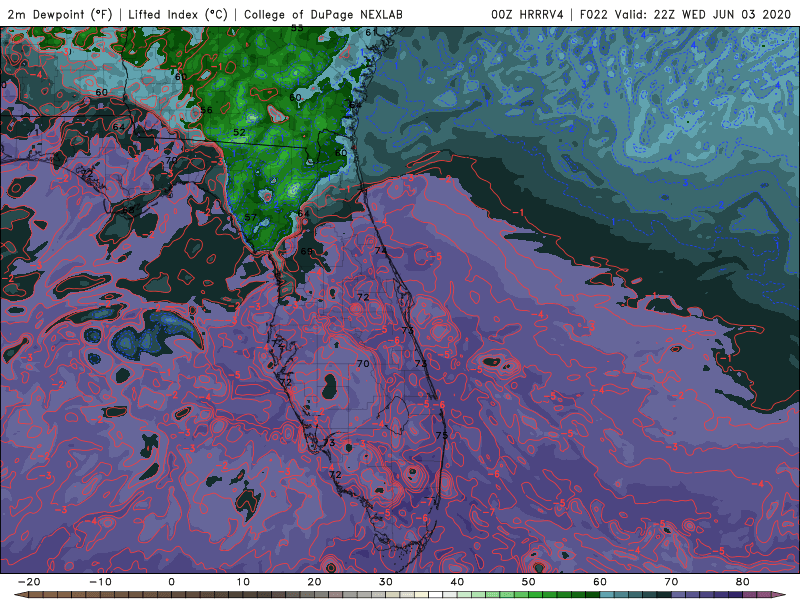Click the "10" color scale label
800x600 pixels.
click(x=243, y=582)
